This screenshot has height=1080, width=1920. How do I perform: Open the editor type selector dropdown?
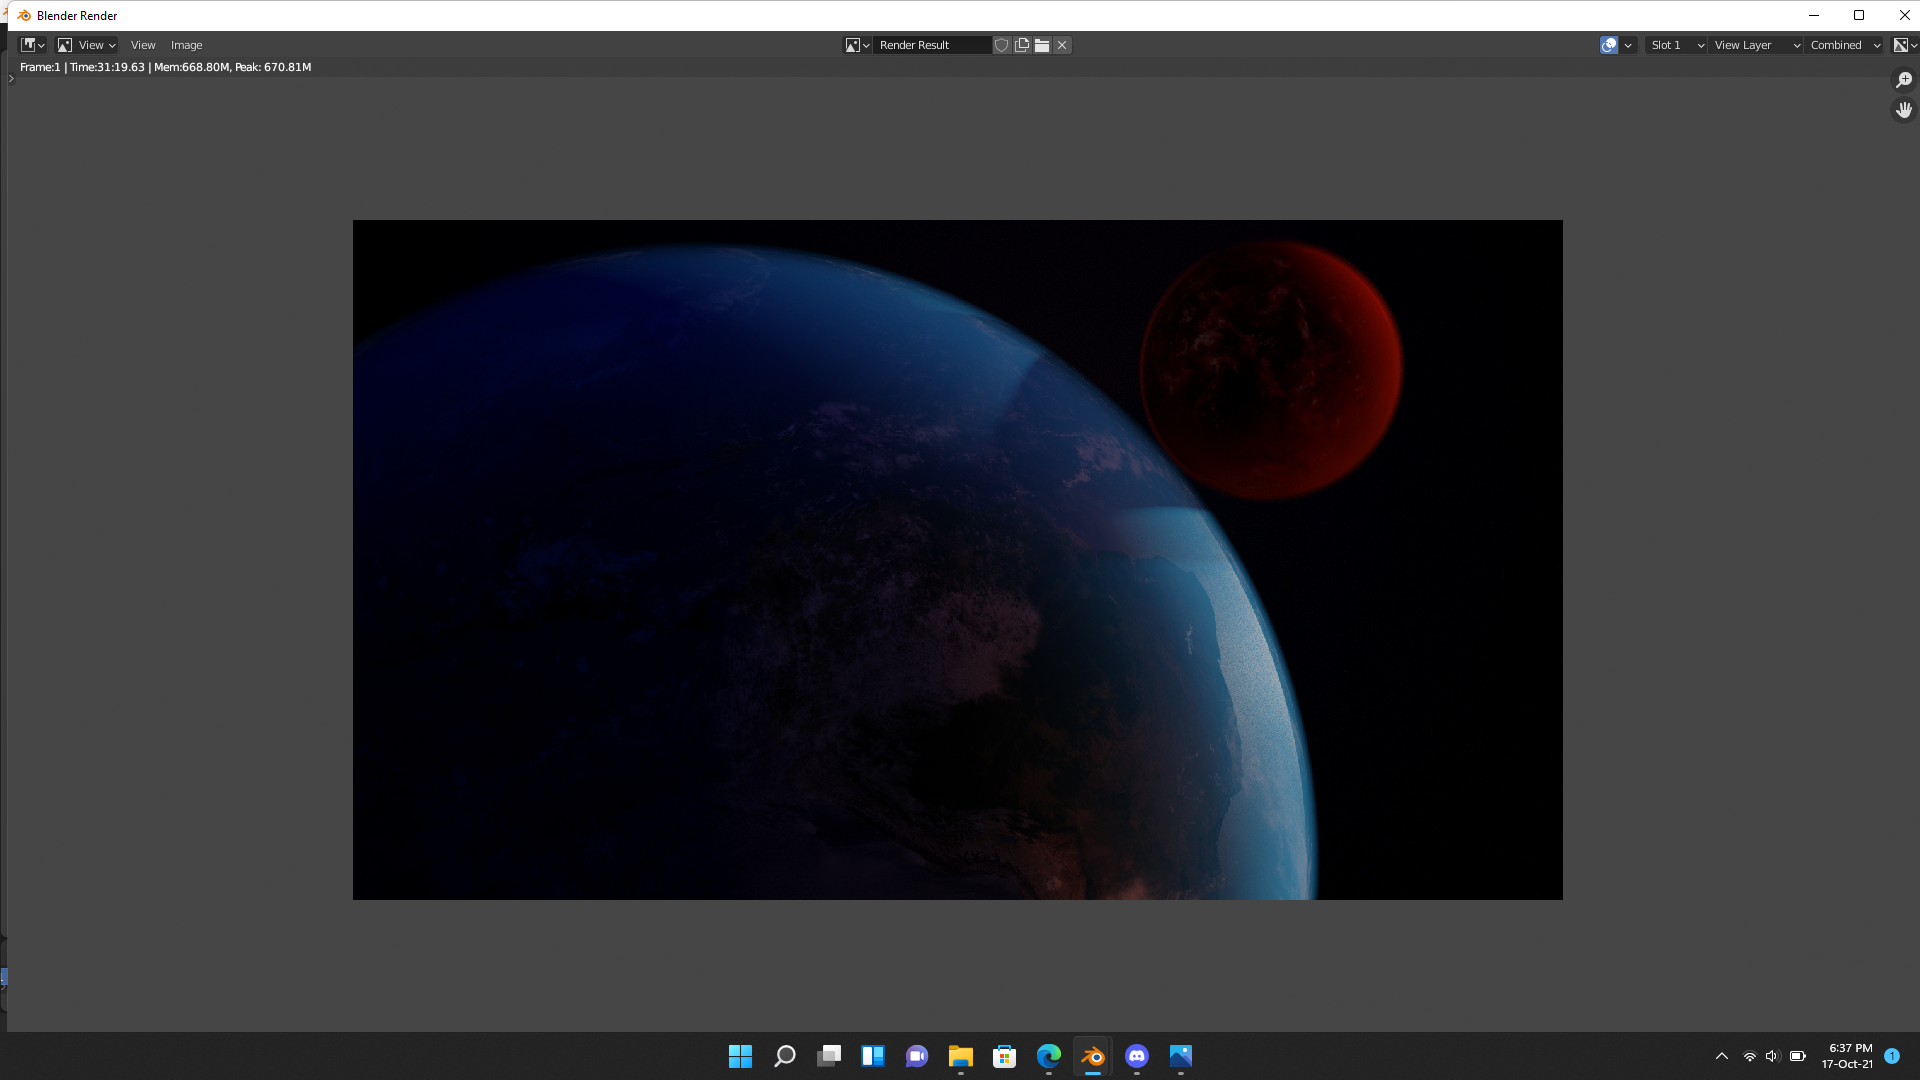pyautogui.click(x=33, y=45)
